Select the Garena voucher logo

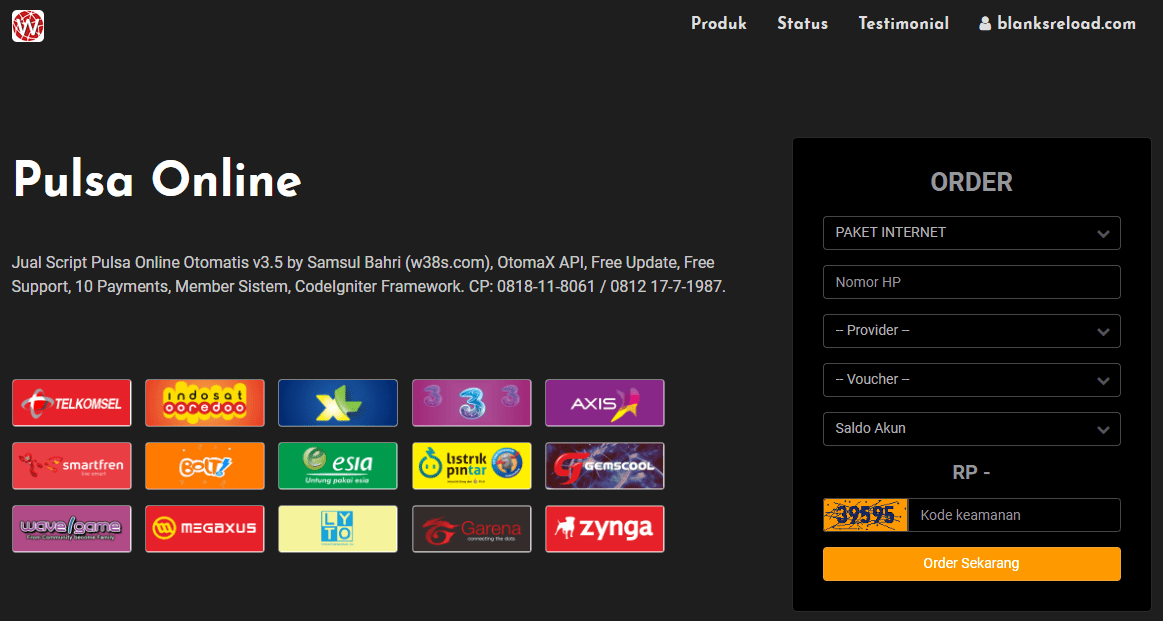click(x=472, y=529)
